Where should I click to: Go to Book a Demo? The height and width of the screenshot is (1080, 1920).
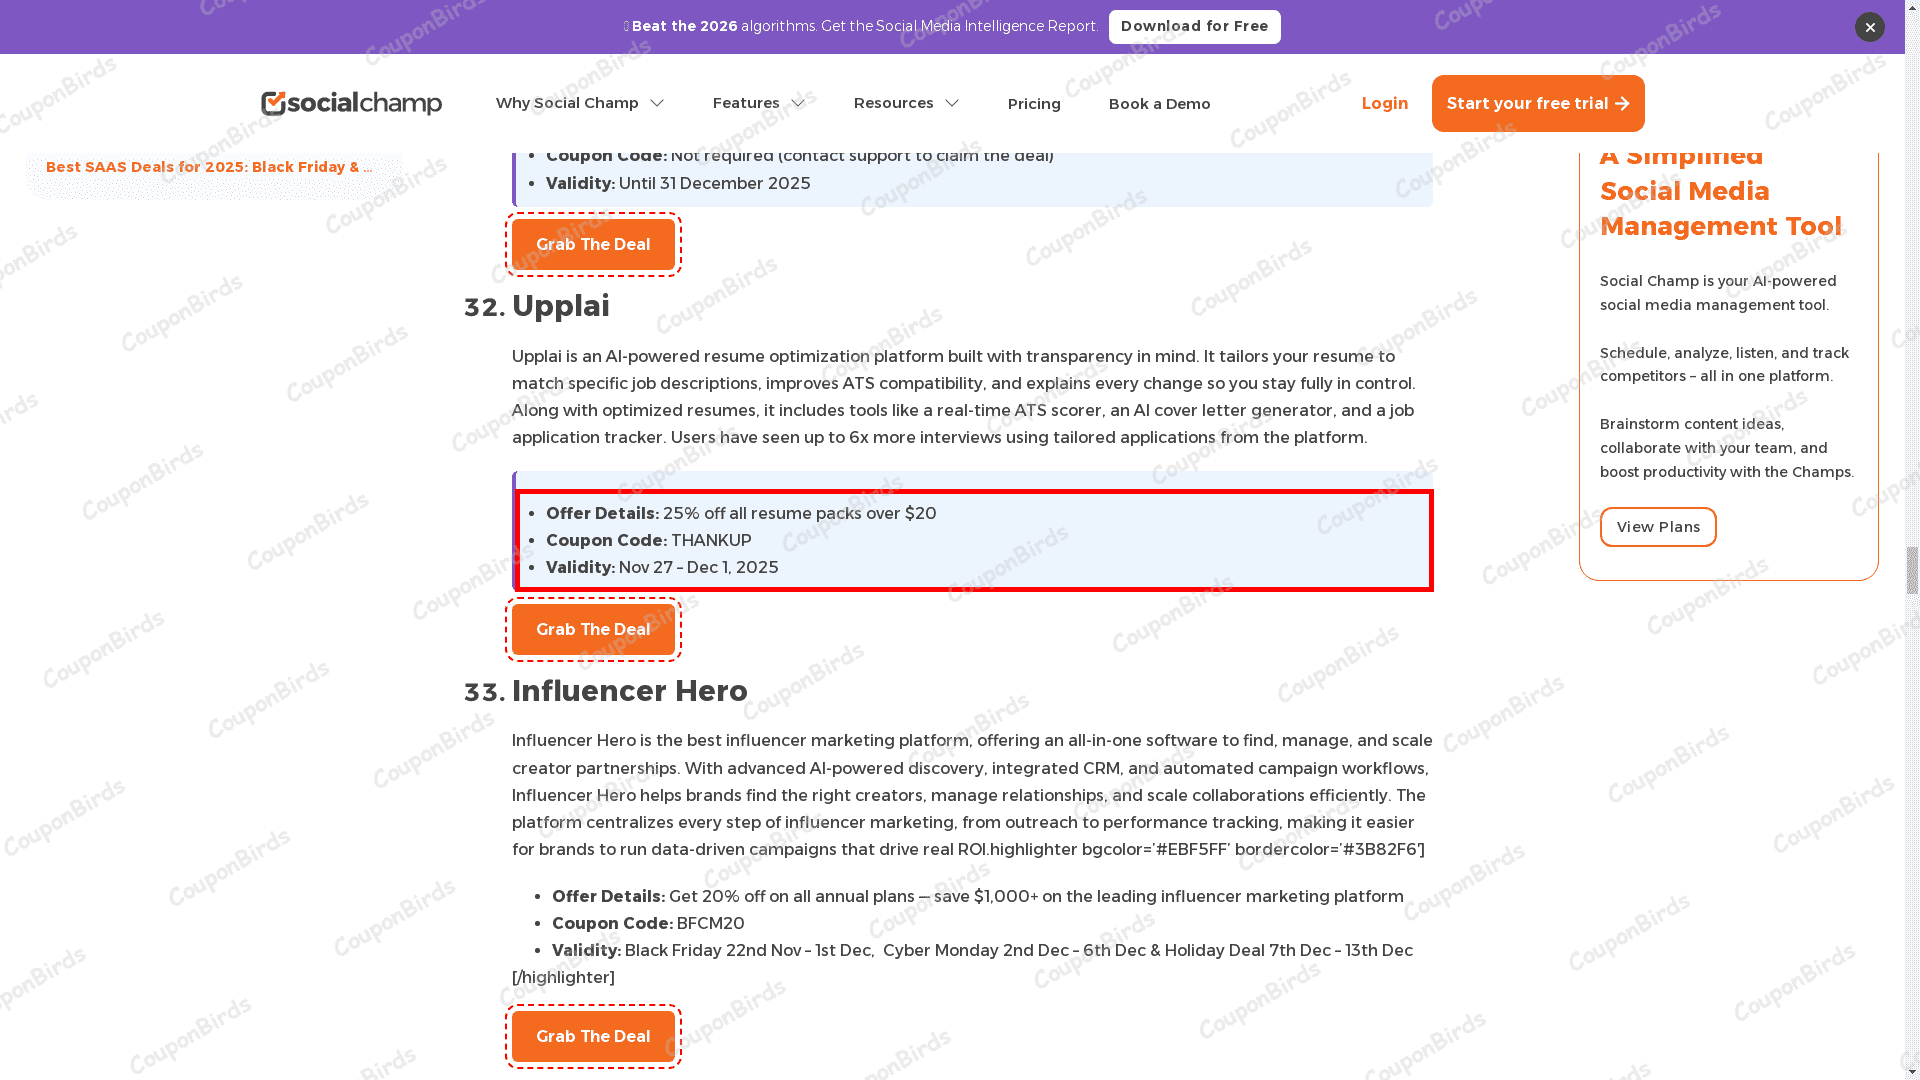[x=1159, y=104]
